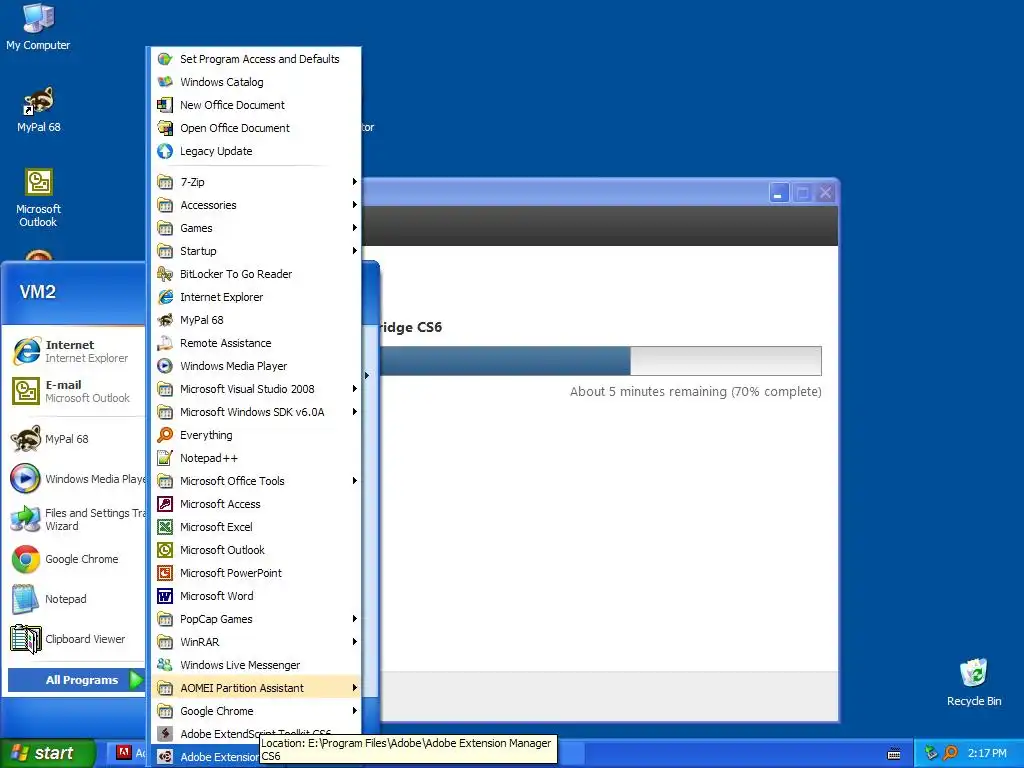This screenshot has width=1024, height=768.
Task: Minimize the Adobe installer window
Action: 778,193
